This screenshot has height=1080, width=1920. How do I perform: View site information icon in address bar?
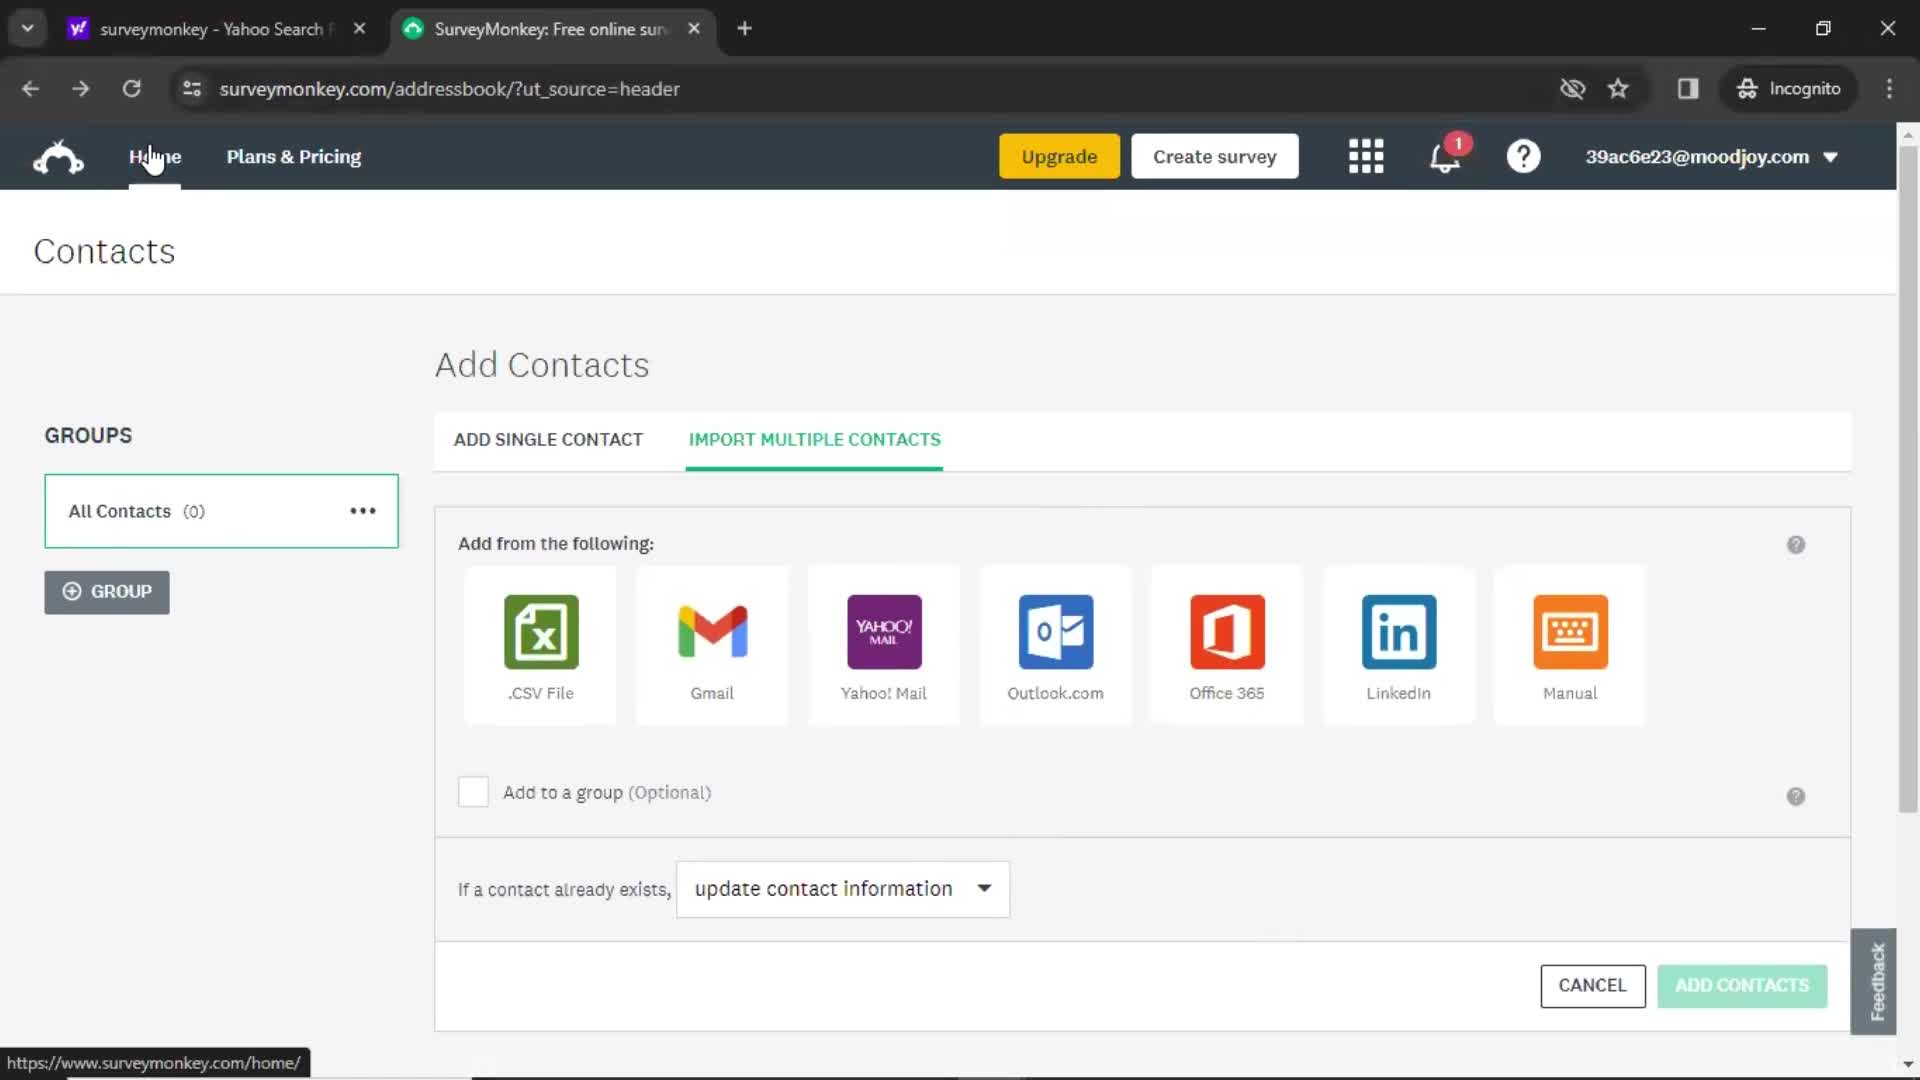coord(192,89)
